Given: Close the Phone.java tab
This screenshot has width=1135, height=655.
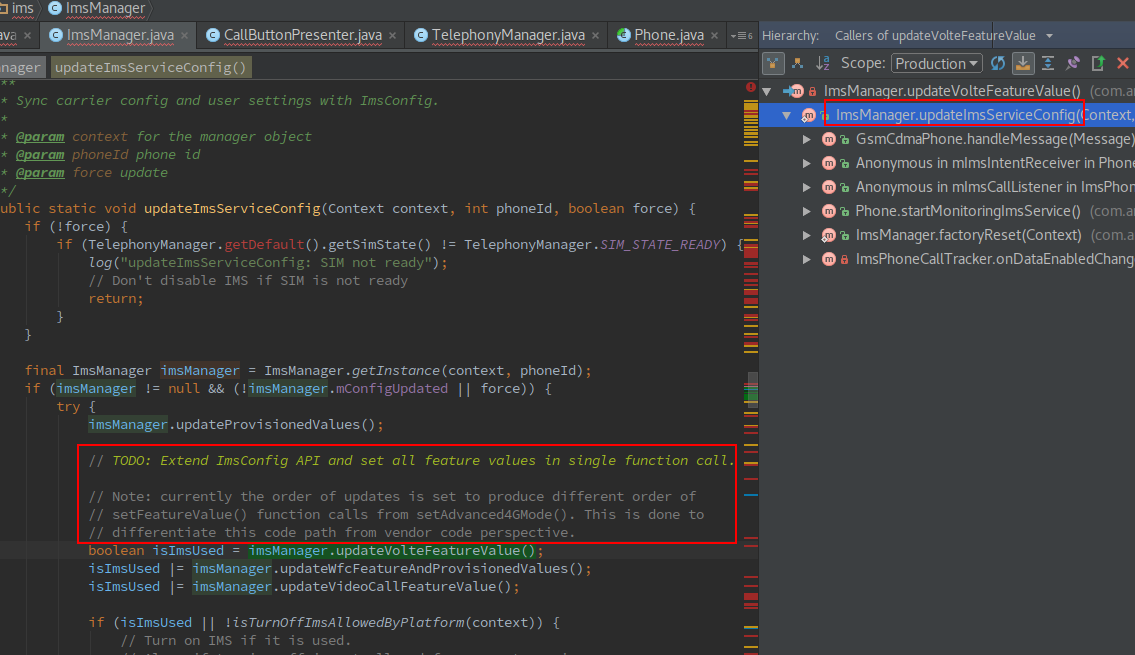Looking at the screenshot, I should [714, 35].
